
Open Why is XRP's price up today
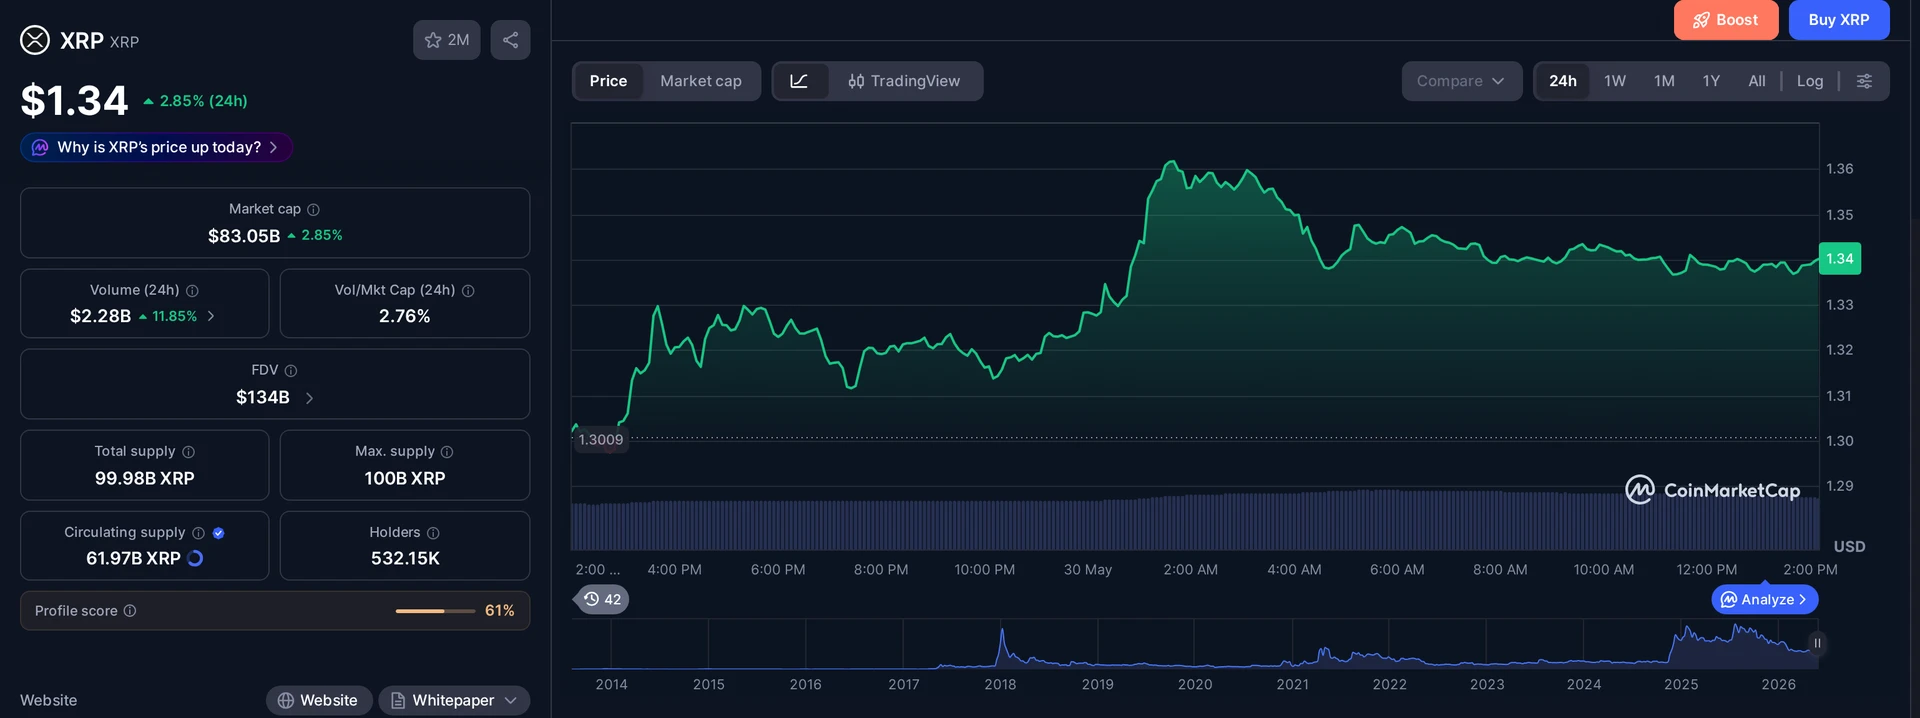coord(156,147)
